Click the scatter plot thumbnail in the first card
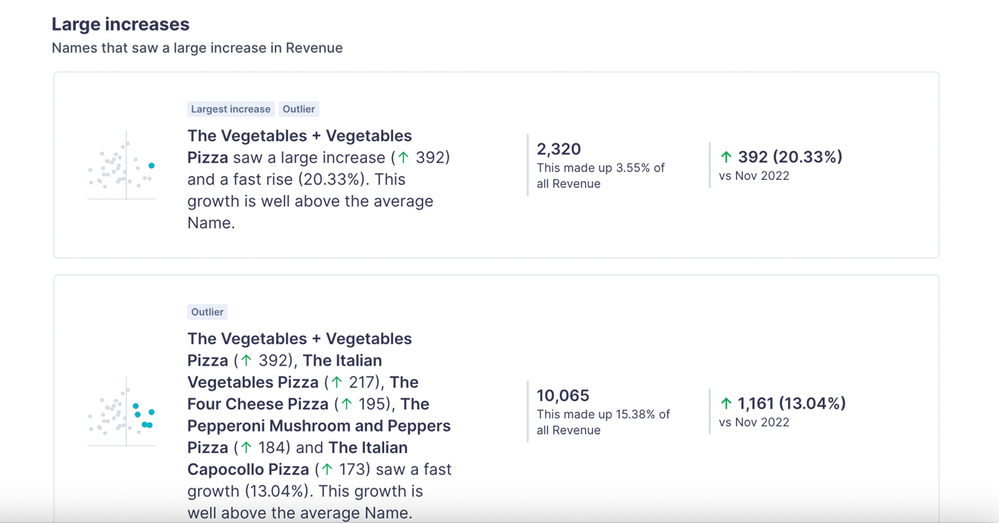 coord(121,166)
